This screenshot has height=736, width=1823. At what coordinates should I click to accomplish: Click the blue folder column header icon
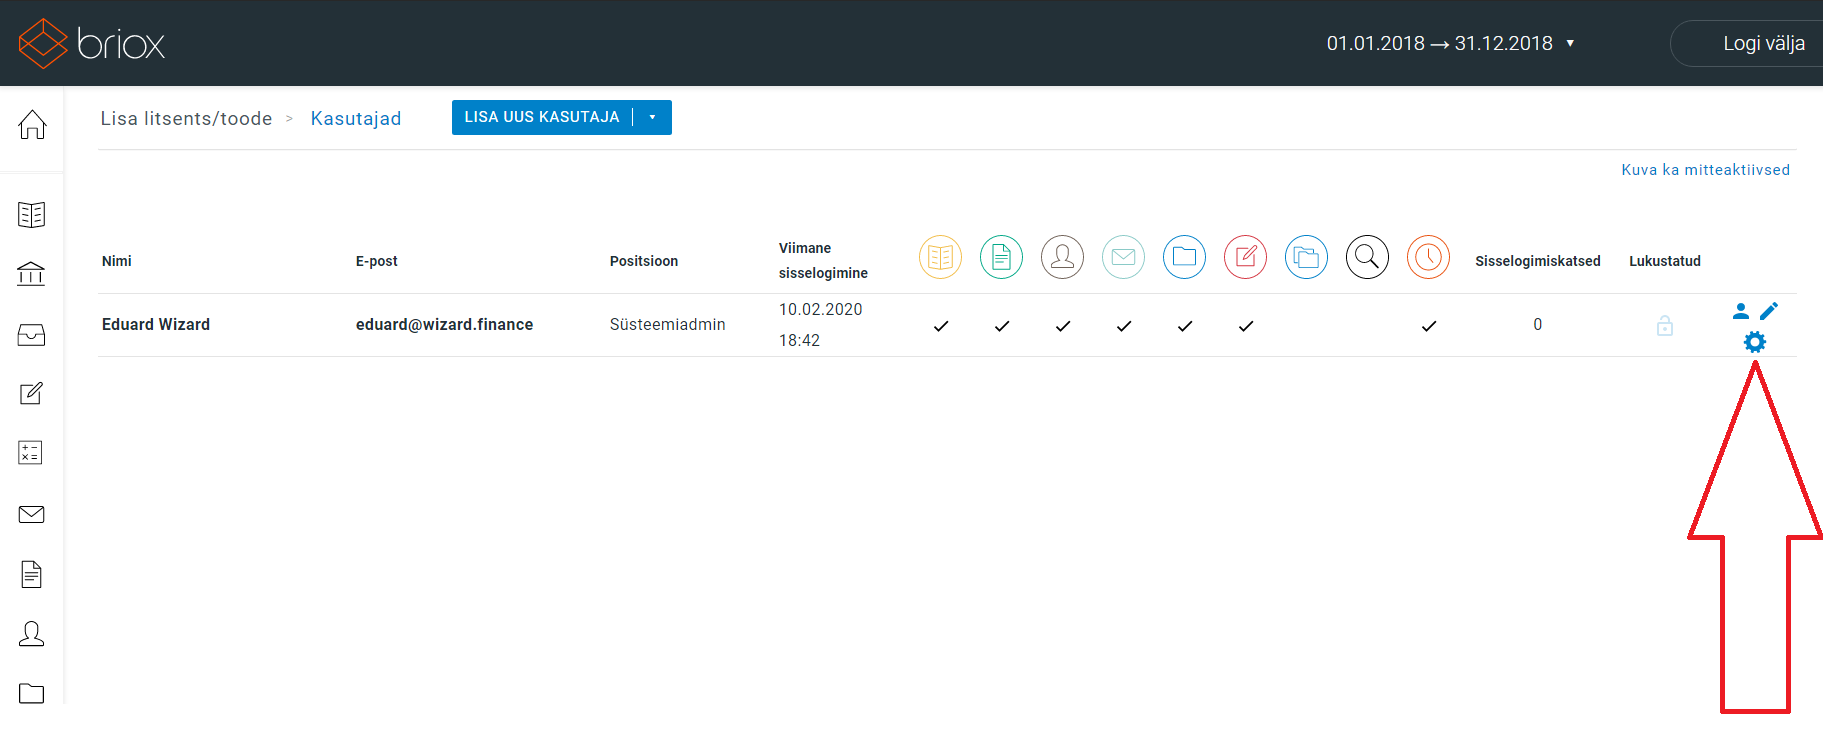click(1184, 258)
